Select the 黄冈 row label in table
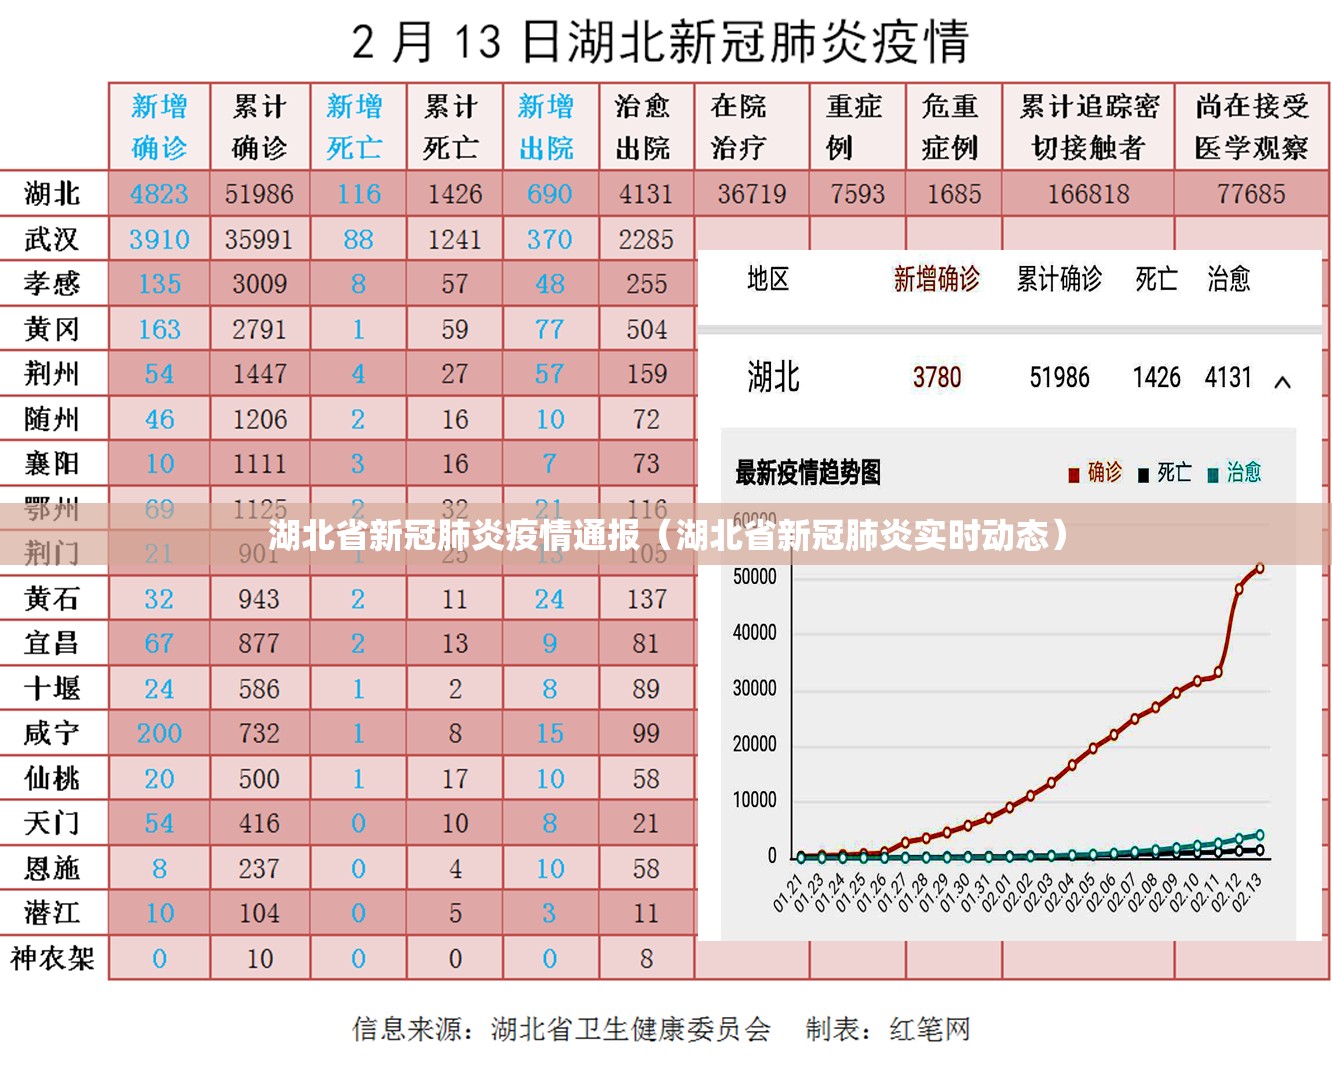 click(52, 329)
